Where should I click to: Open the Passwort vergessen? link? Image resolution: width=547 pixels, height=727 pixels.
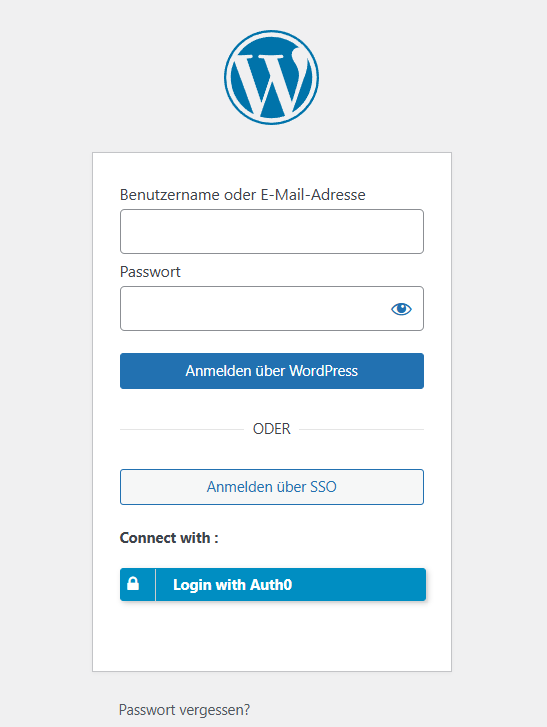click(184, 709)
